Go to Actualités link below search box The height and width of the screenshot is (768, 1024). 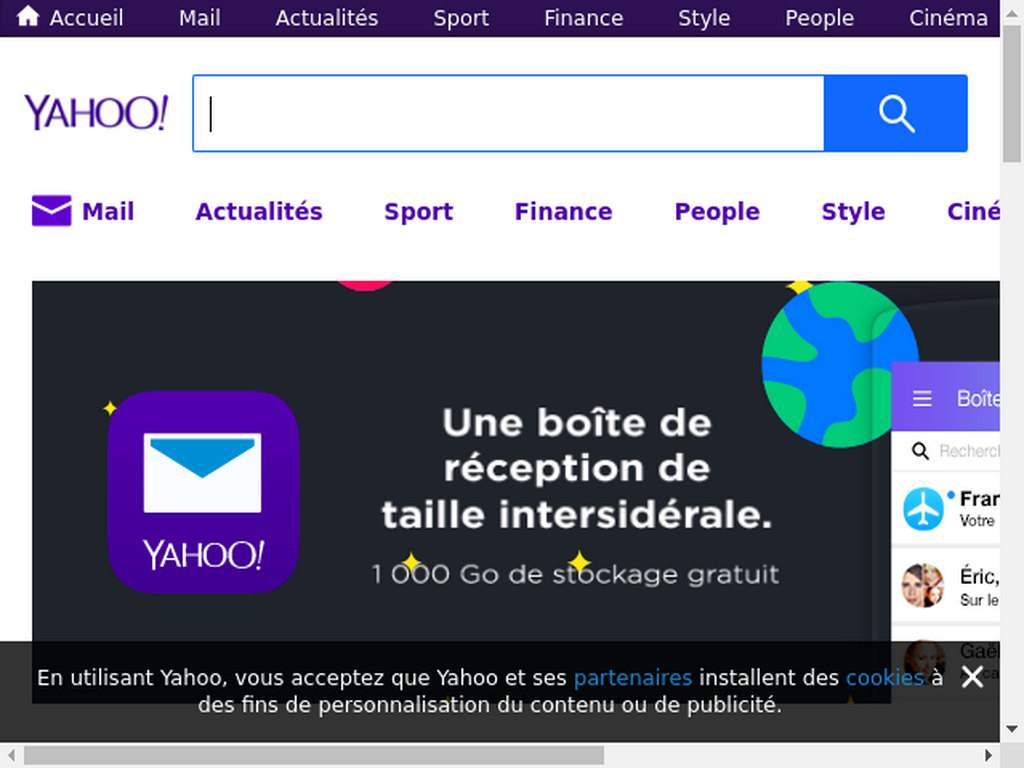pyautogui.click(x=259, y=211)
